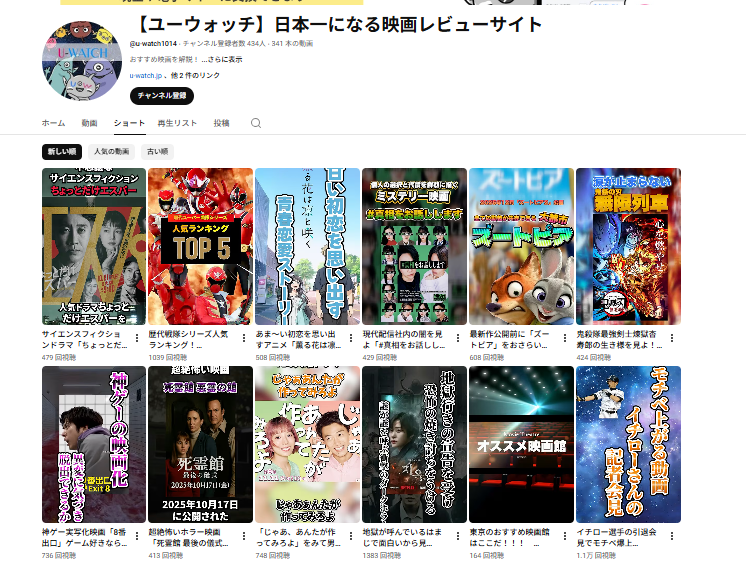Open the channel search magnifier icon
The width and height of the screenshot is (746, 564).
[x=256, y=123]
